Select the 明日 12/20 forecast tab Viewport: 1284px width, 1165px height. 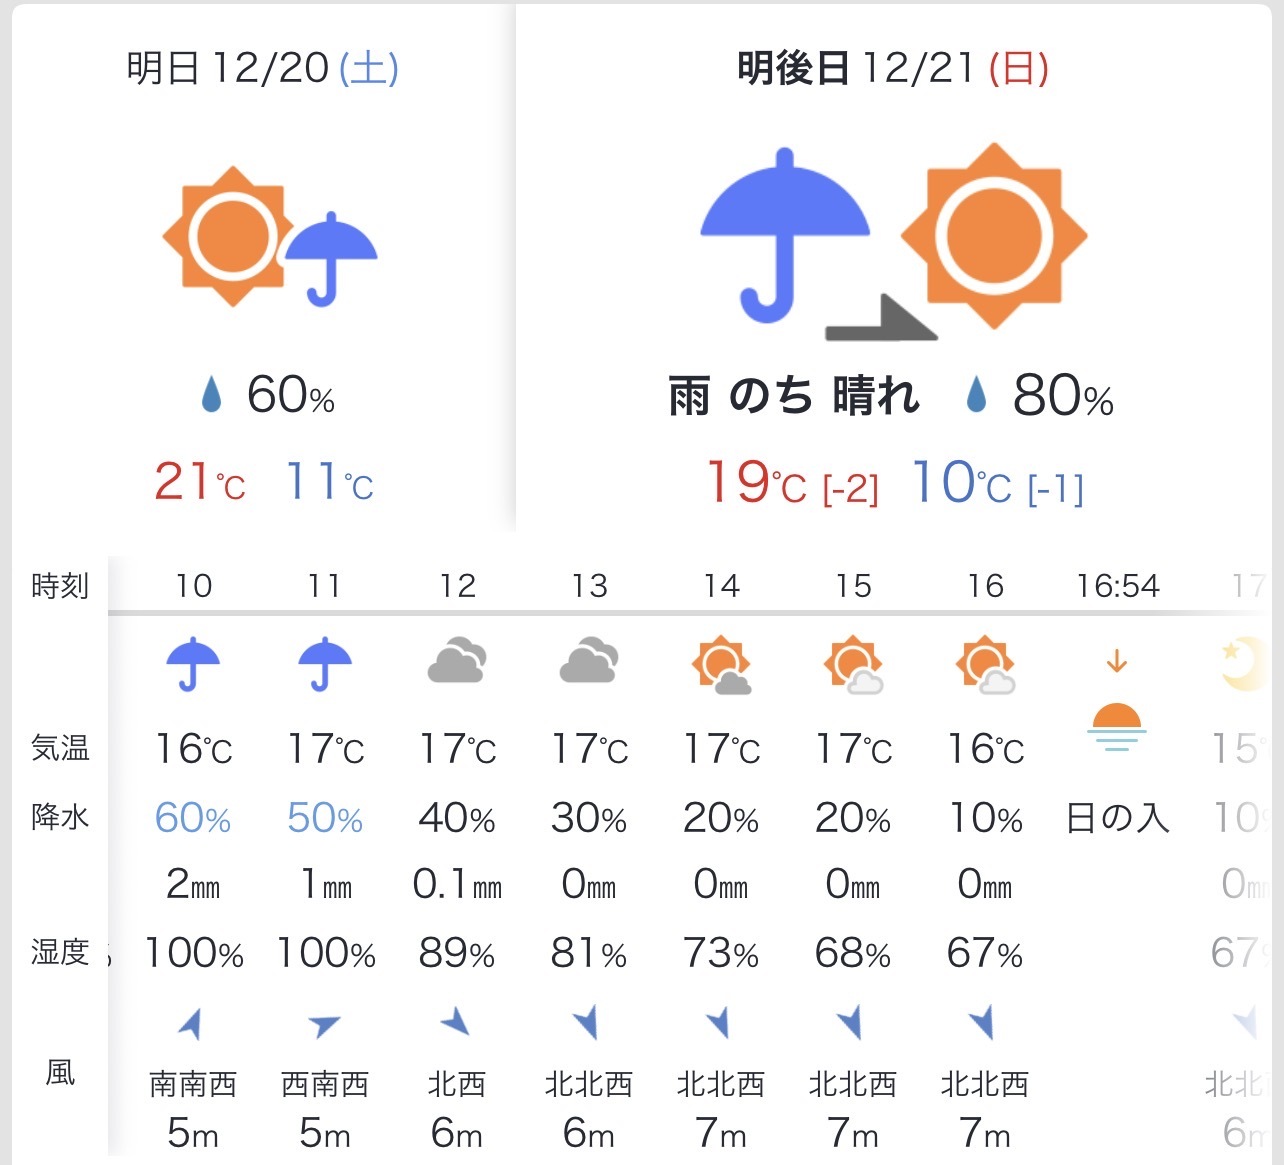point(262,69)
